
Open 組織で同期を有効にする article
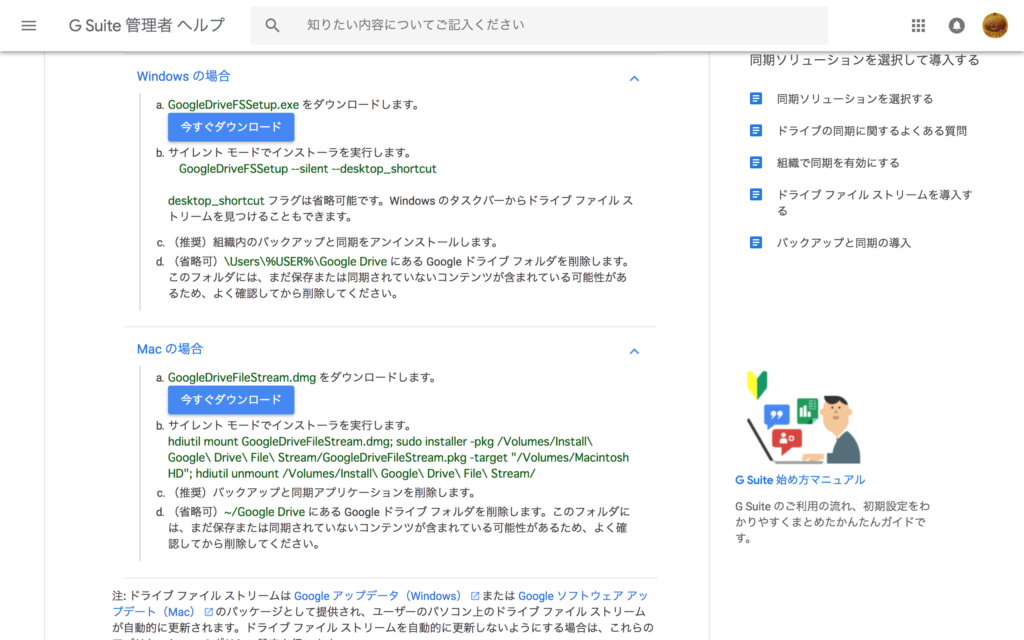click(838, 163)
